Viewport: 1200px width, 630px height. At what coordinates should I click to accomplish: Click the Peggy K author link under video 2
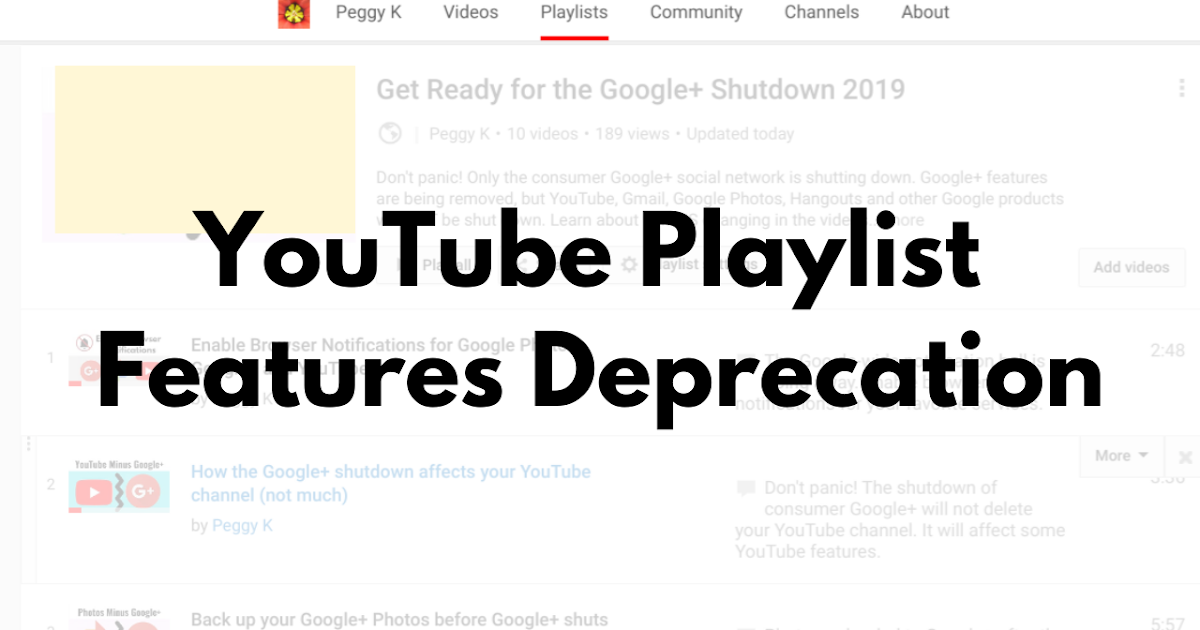pos(242,525)
